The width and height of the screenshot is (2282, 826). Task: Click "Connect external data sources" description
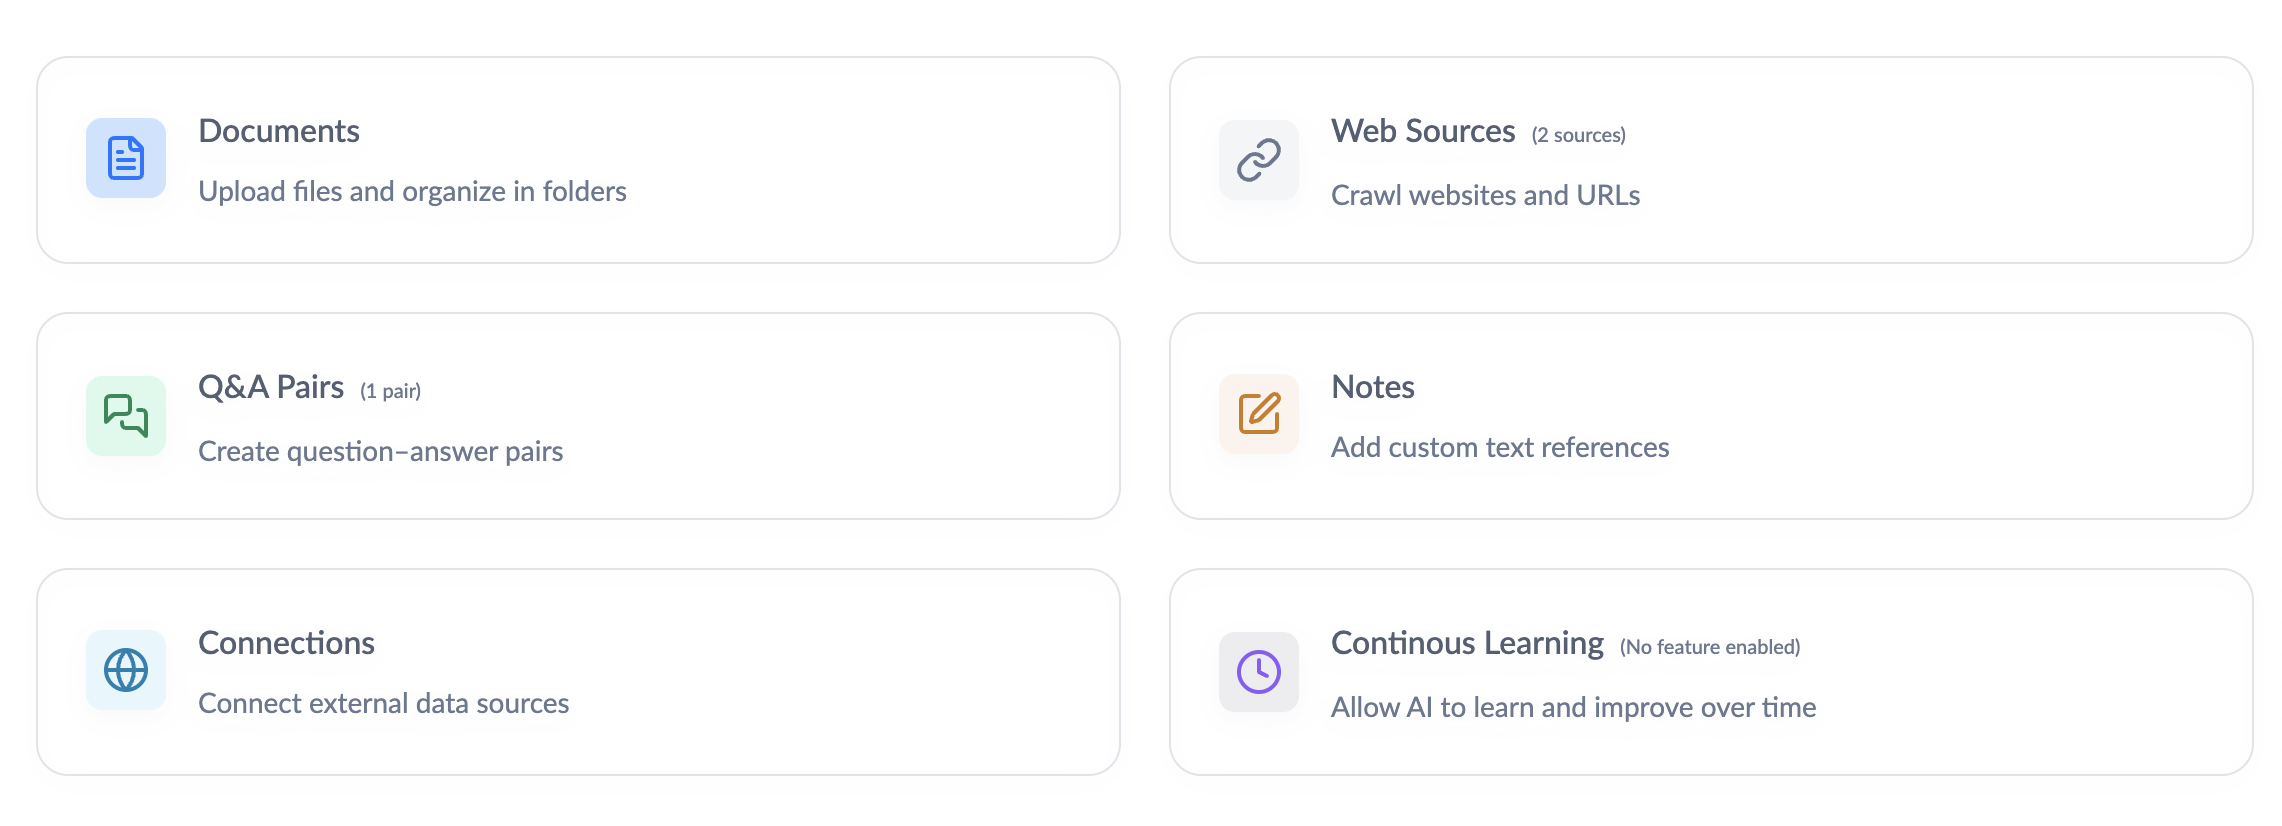click(383, 703)
